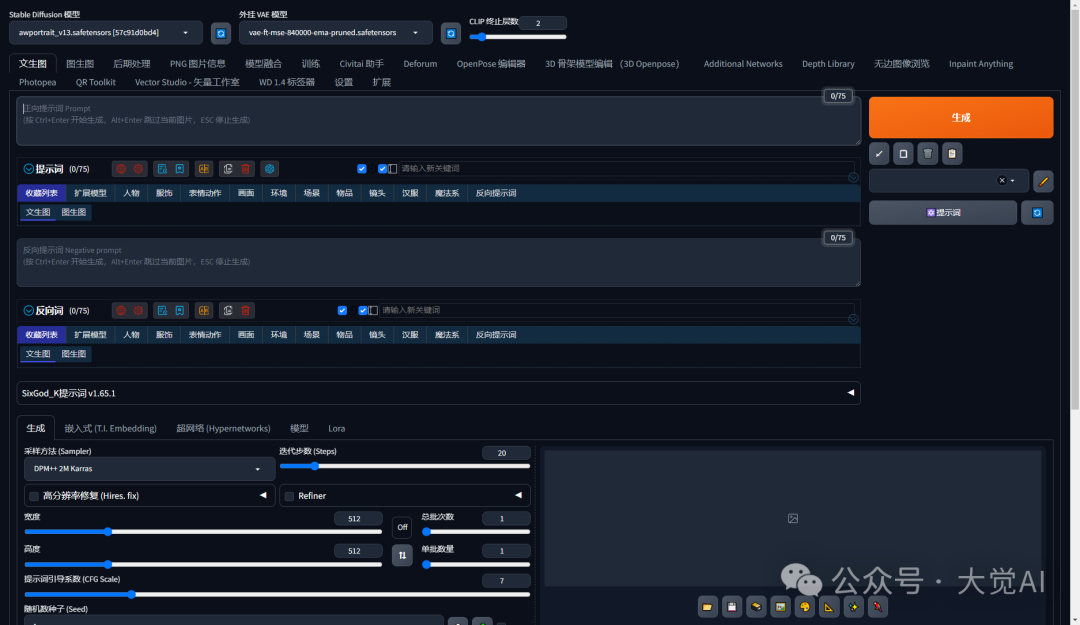Click the picture frame icon below preview
Viewport: 1080px width, 625px height.
click(x=780, y=607)
